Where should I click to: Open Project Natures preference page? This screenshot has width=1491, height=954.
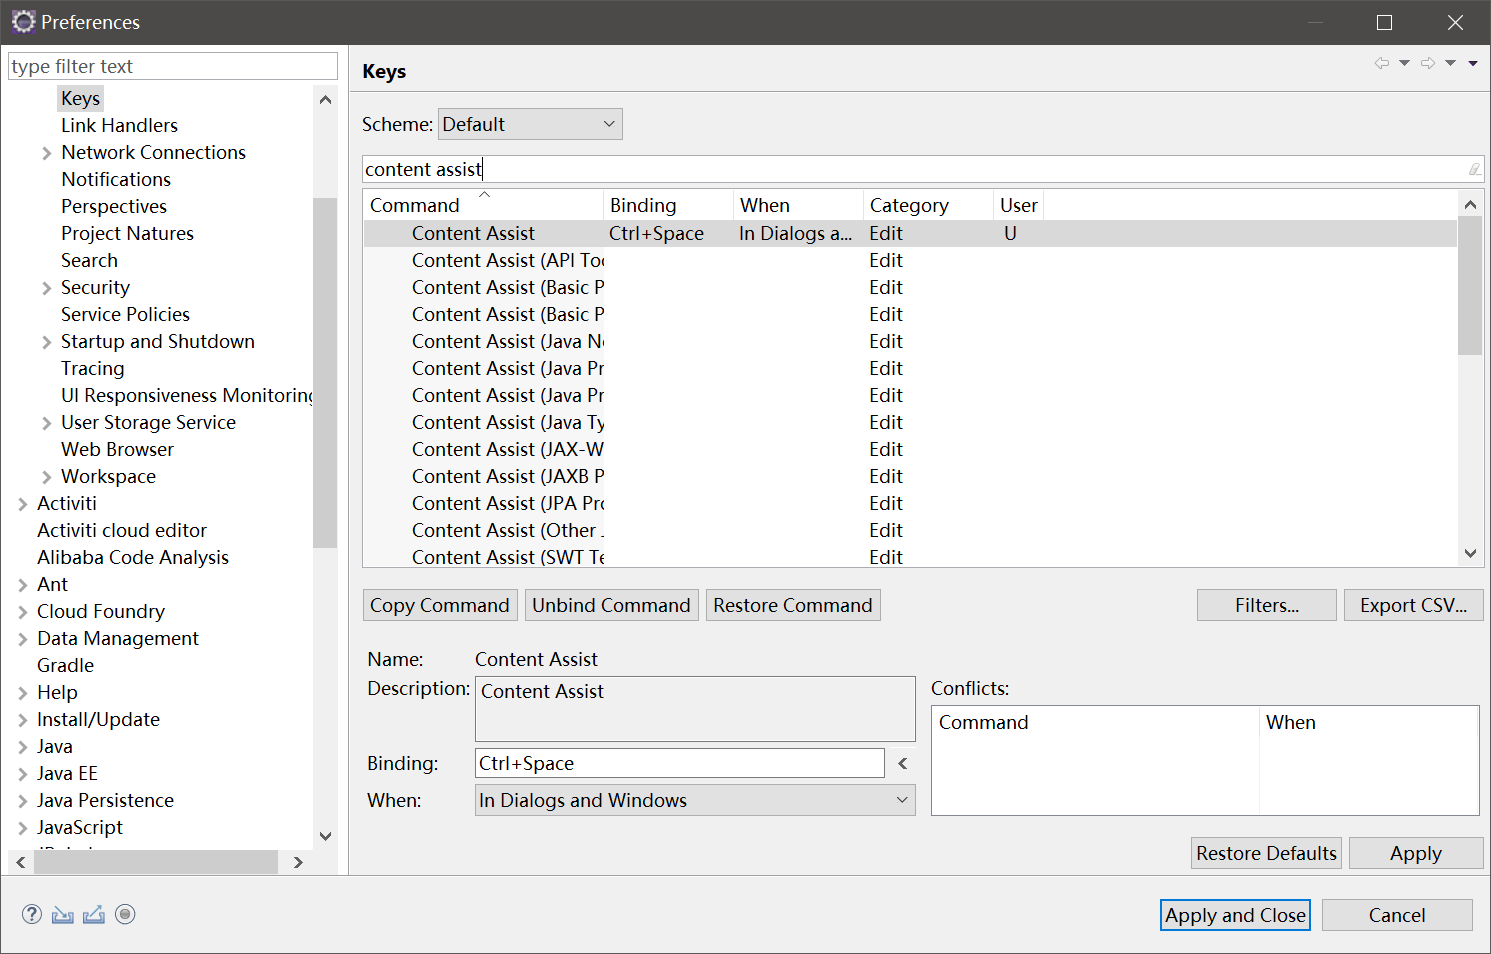tap(127, 233)
